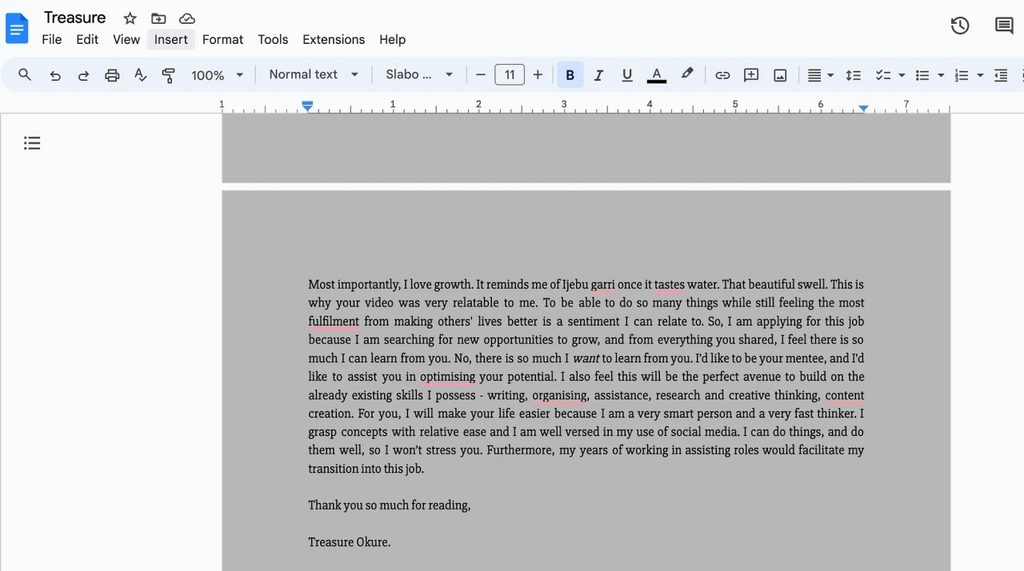This screenshot has width=1024, height=571.
Task: Print the document
Action: point(112,75)
